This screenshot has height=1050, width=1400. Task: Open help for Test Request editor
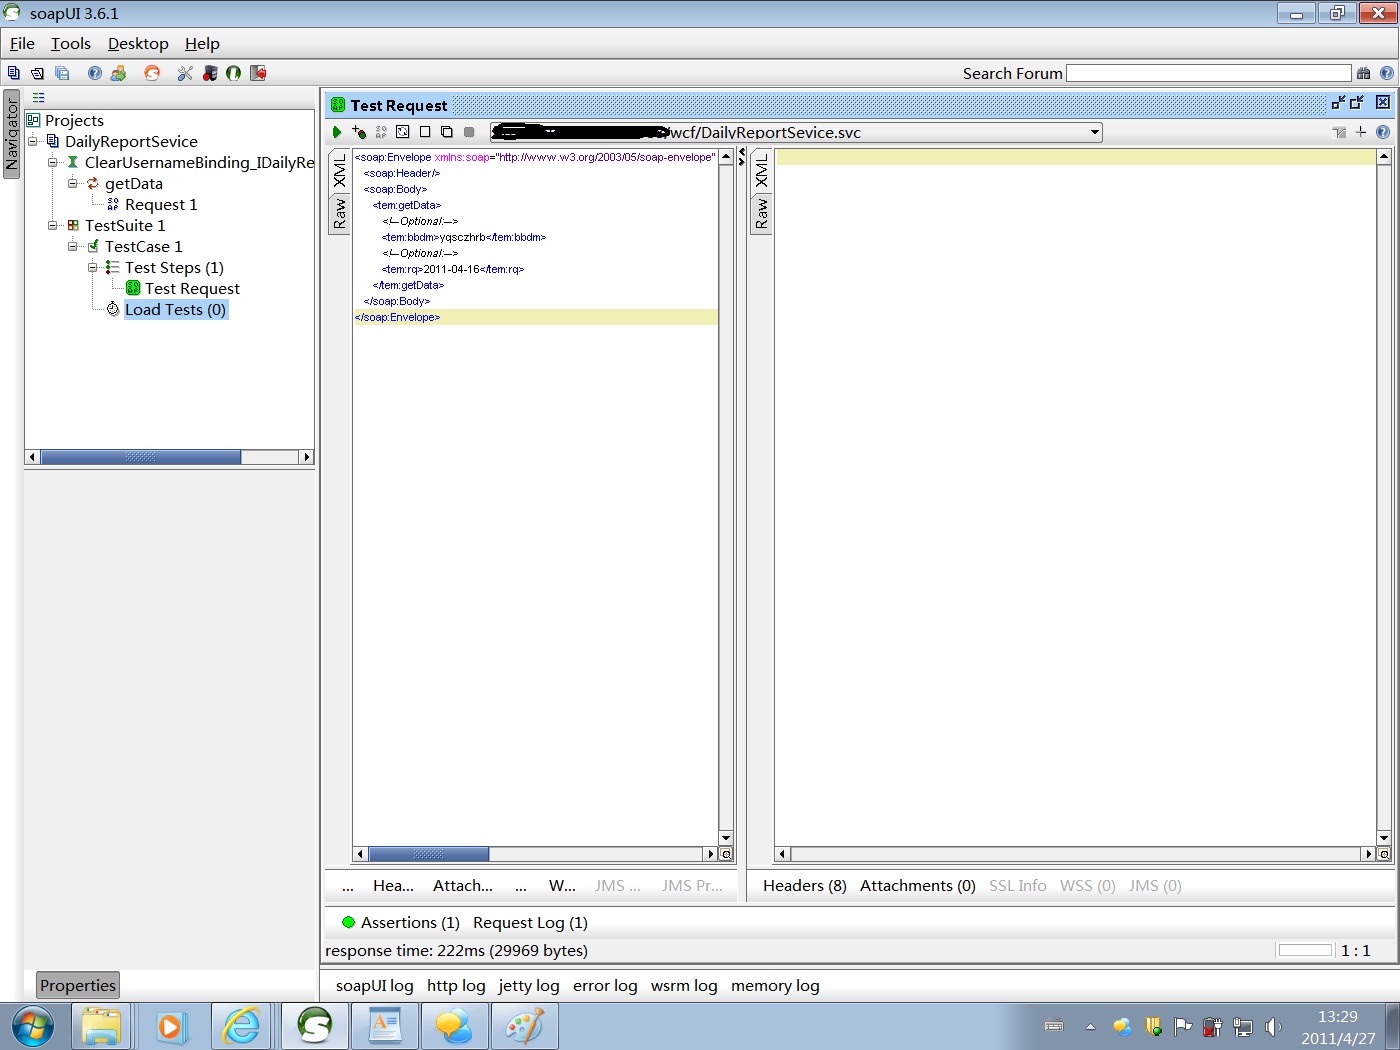tap(1383, 132)
